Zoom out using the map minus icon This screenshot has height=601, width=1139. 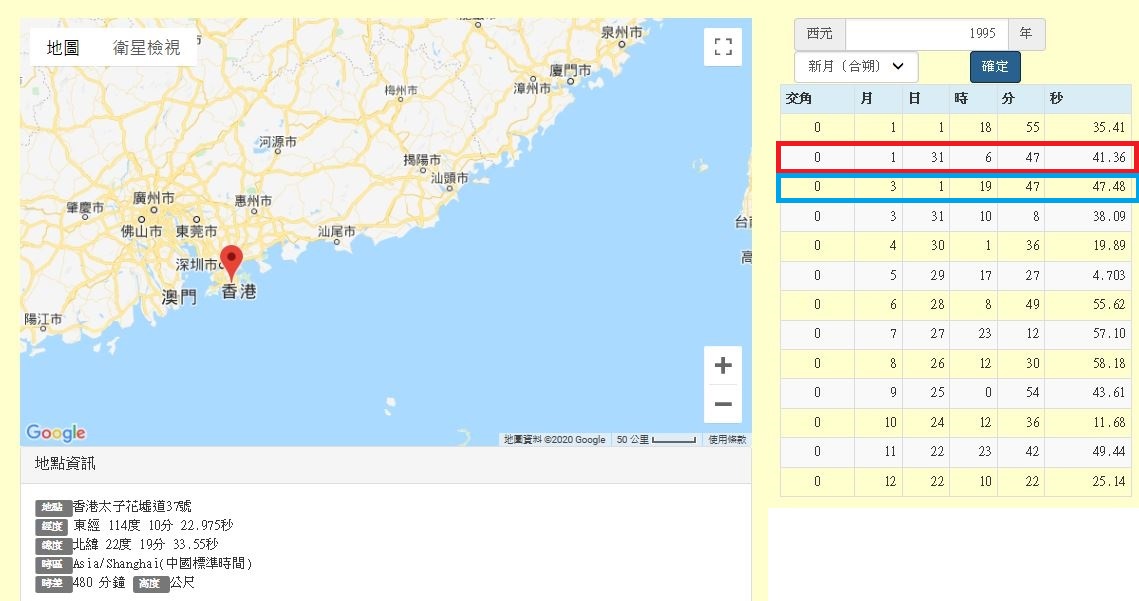(723, 404)
